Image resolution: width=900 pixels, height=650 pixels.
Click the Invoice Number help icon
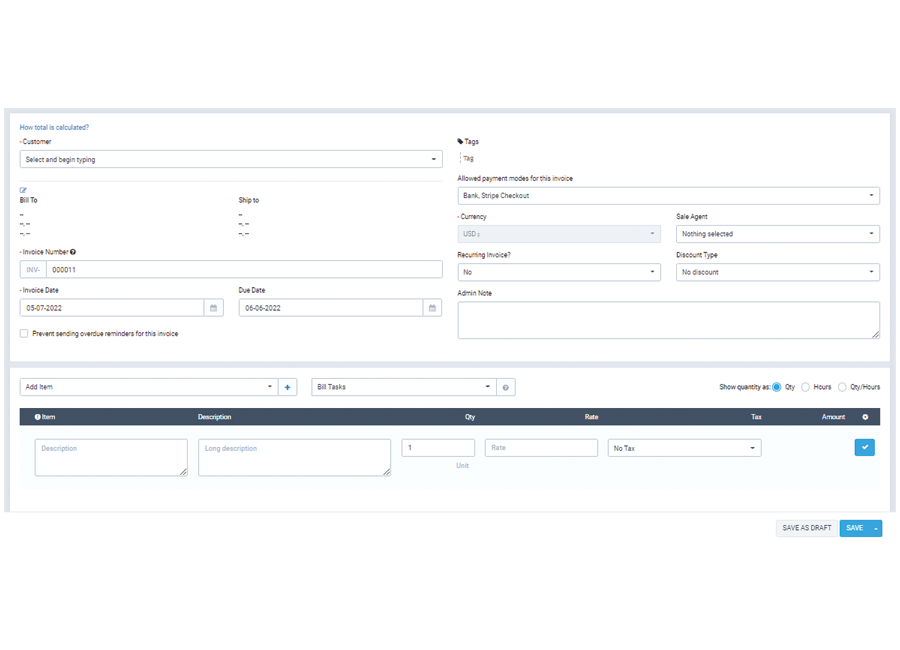(73, 252)
